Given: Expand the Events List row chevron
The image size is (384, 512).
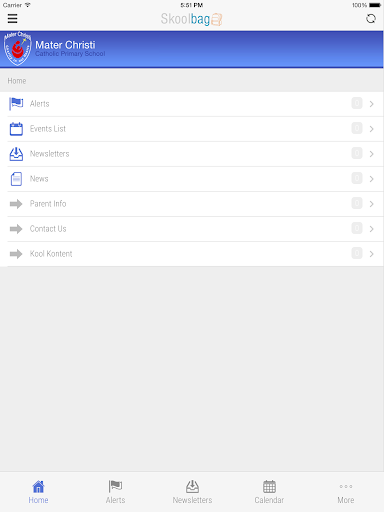Looking at the screenshot, I should tap(371, 129).
